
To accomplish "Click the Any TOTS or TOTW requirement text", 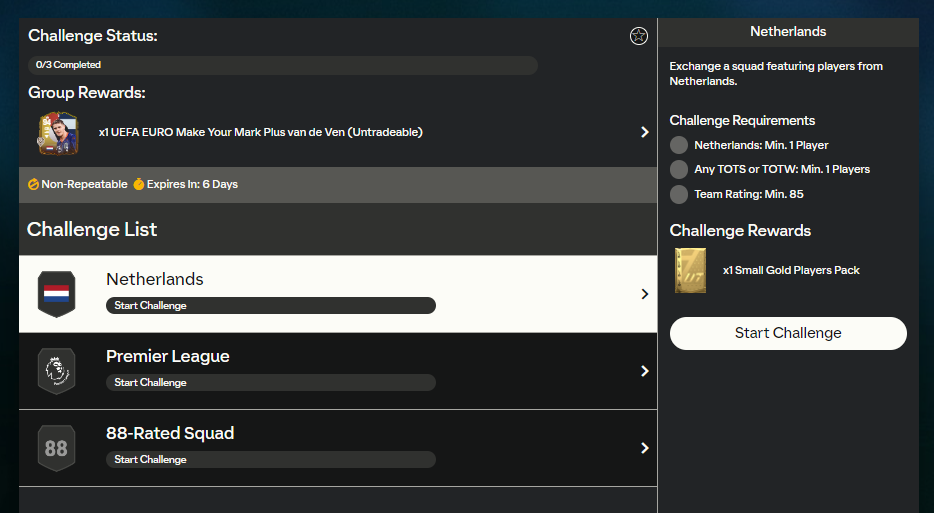I will [782, 169].
